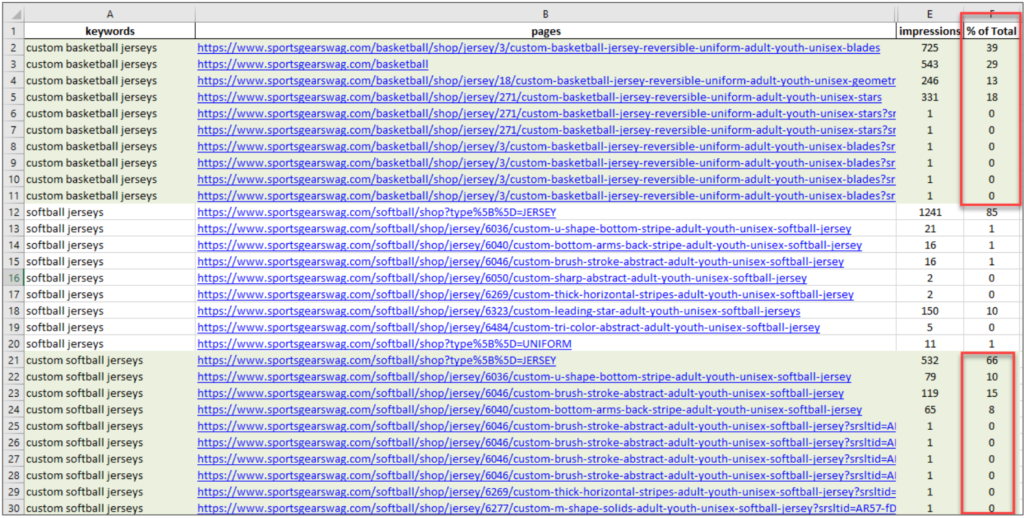Image resolution: width=1024 pixels, height=518 pixels.
Task: Open the u-shape-bottom-stripe link in row 13
Action: coord(524,229)
